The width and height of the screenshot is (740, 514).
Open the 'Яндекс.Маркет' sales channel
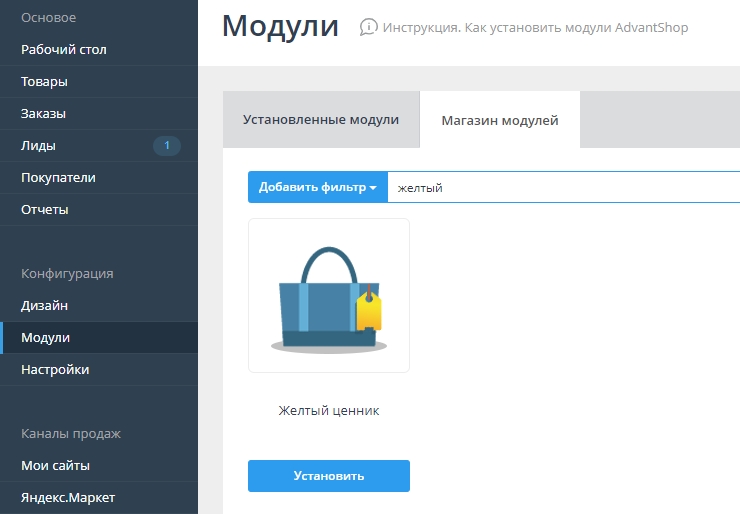[67, 497]
